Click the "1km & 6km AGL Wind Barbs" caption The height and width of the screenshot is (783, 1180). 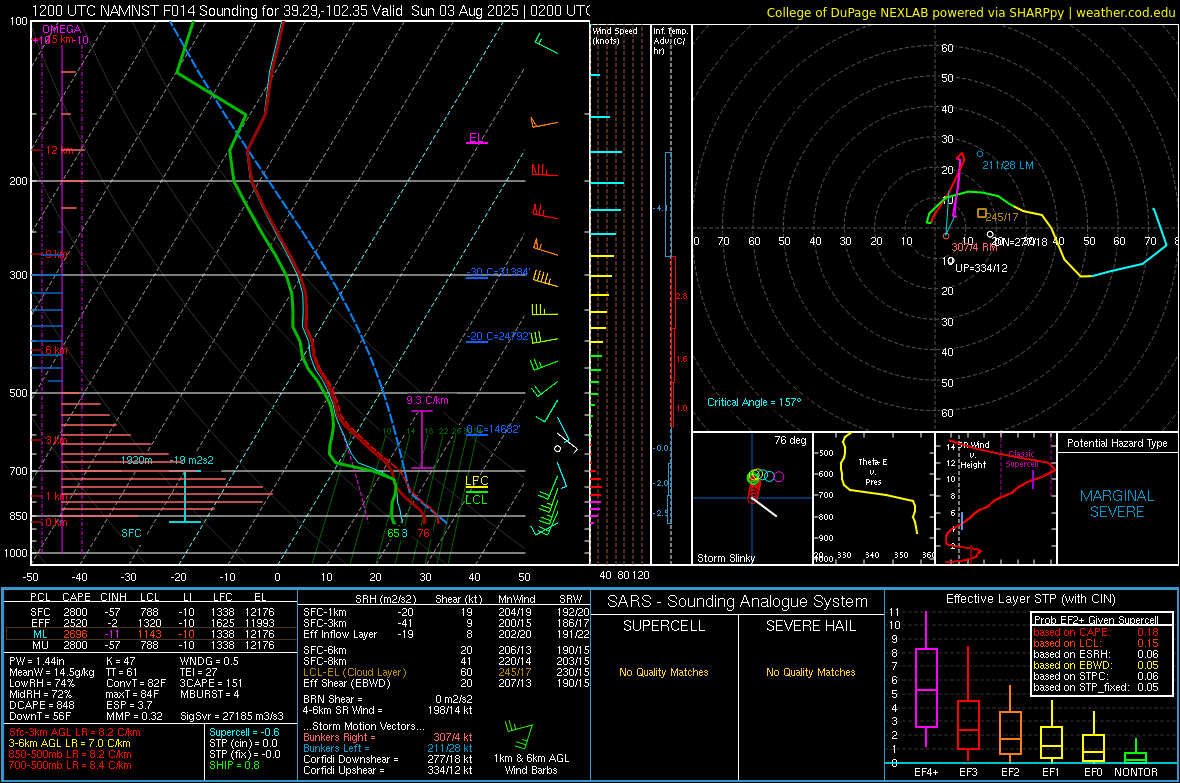pyautogui.click(x=531, y=764)
